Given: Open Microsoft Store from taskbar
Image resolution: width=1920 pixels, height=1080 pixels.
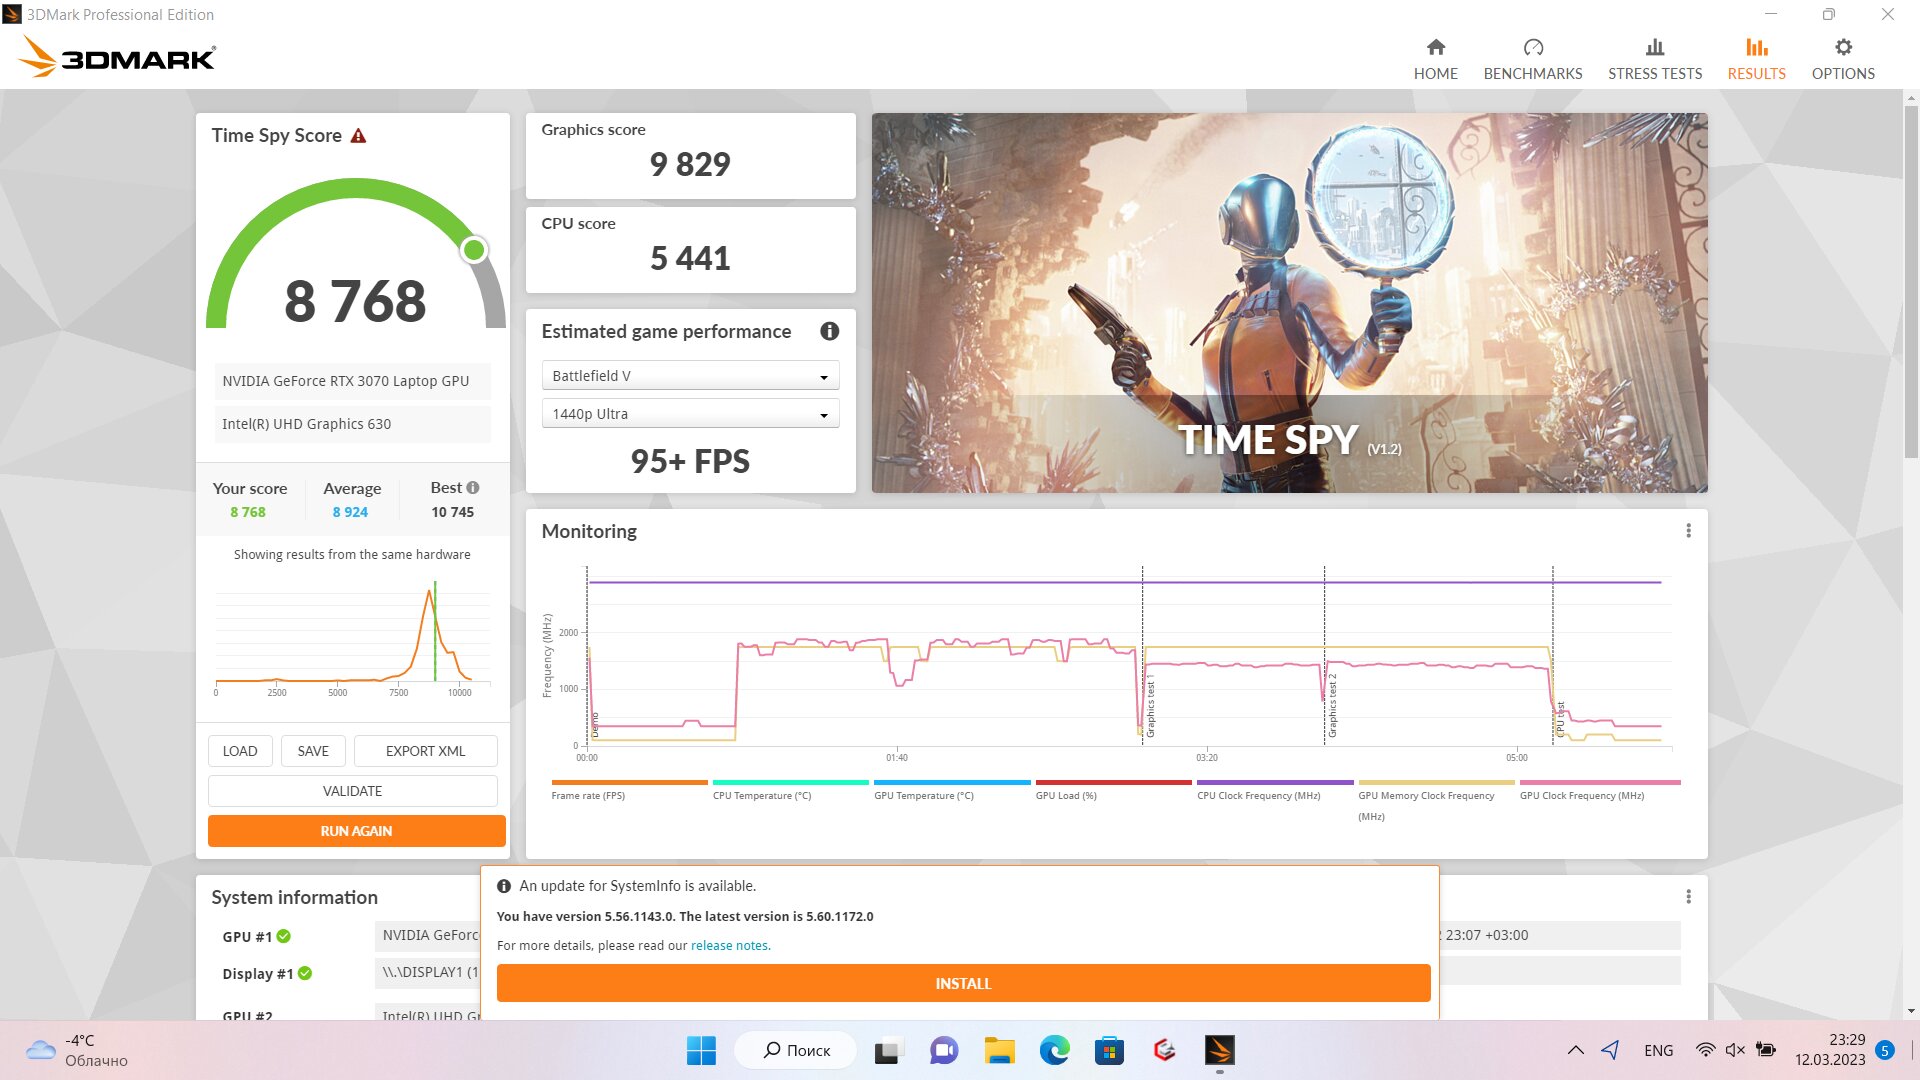Looking at the screenshot, I should click(x=1109, y=1050).
